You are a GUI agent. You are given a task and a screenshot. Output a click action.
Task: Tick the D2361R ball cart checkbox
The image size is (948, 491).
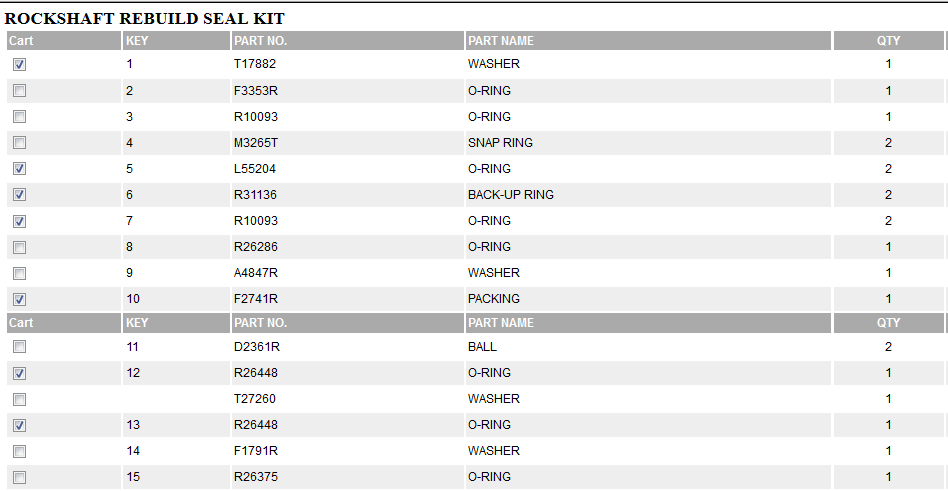click(x=20, y=347)
